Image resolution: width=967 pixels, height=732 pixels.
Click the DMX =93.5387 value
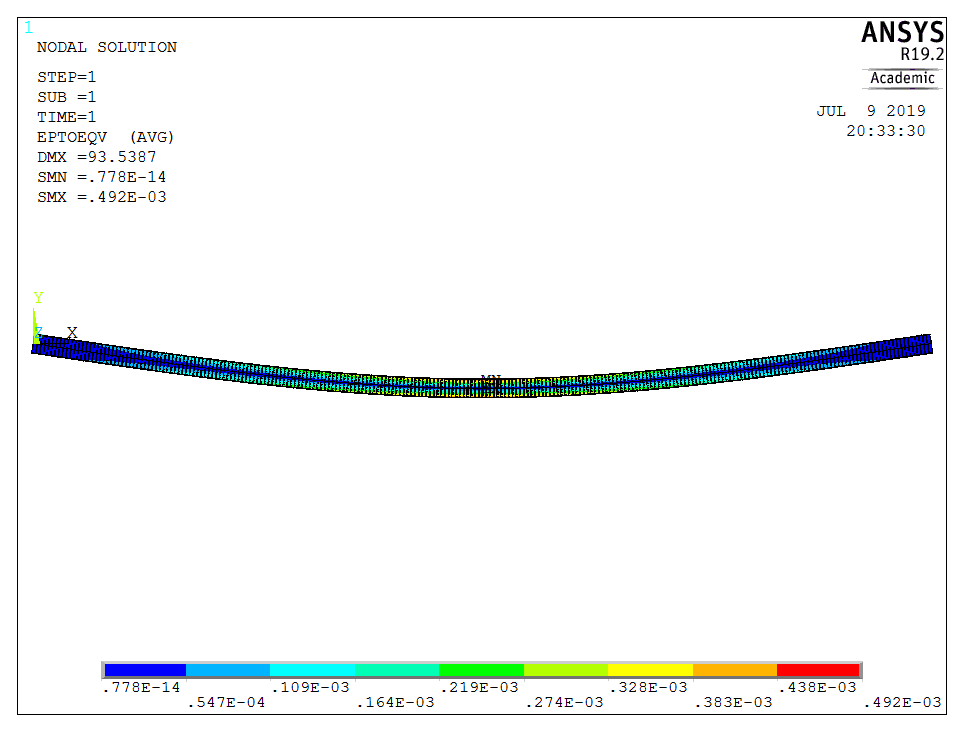click(96, 157)
